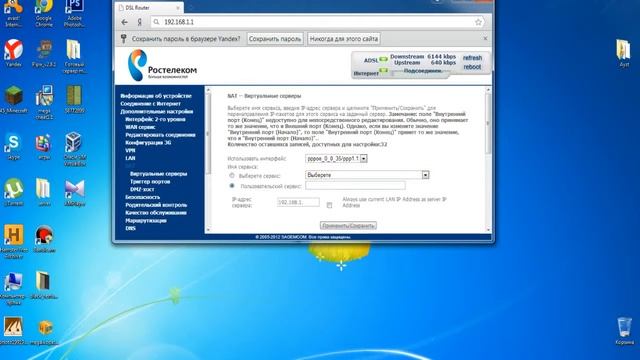Open the layer 2 interface menu item
Image resolution: width=640 pixels, height=360 pixels.
click(x=155, y=119)
